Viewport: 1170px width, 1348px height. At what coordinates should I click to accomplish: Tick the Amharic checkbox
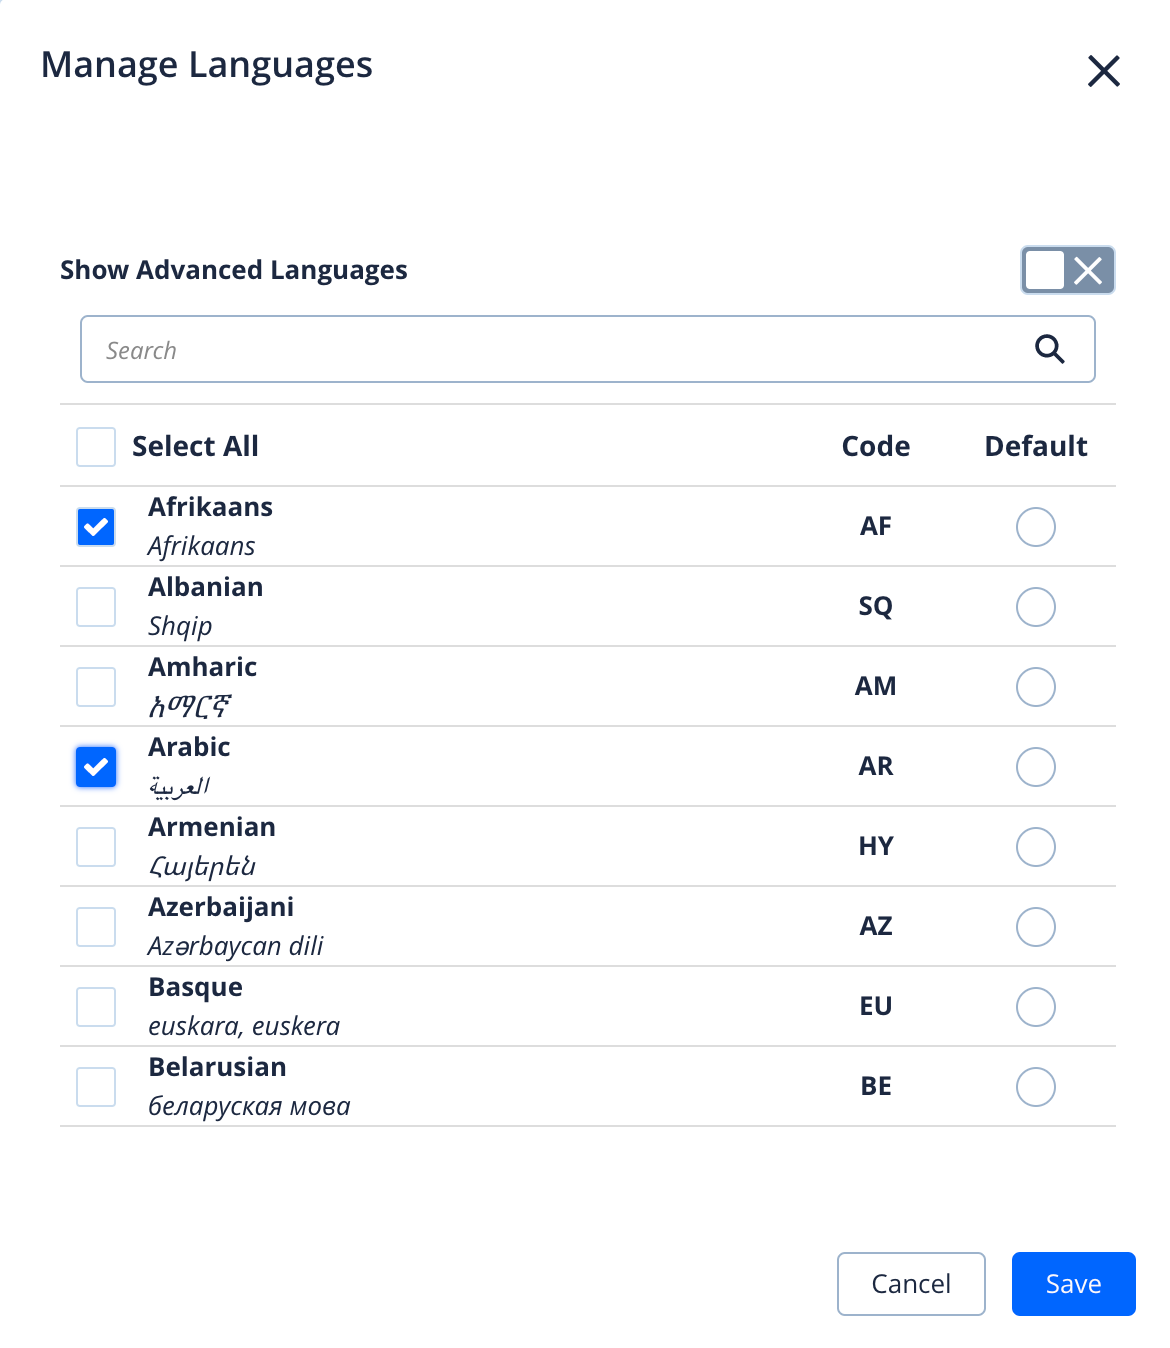(x=96, y=687)
